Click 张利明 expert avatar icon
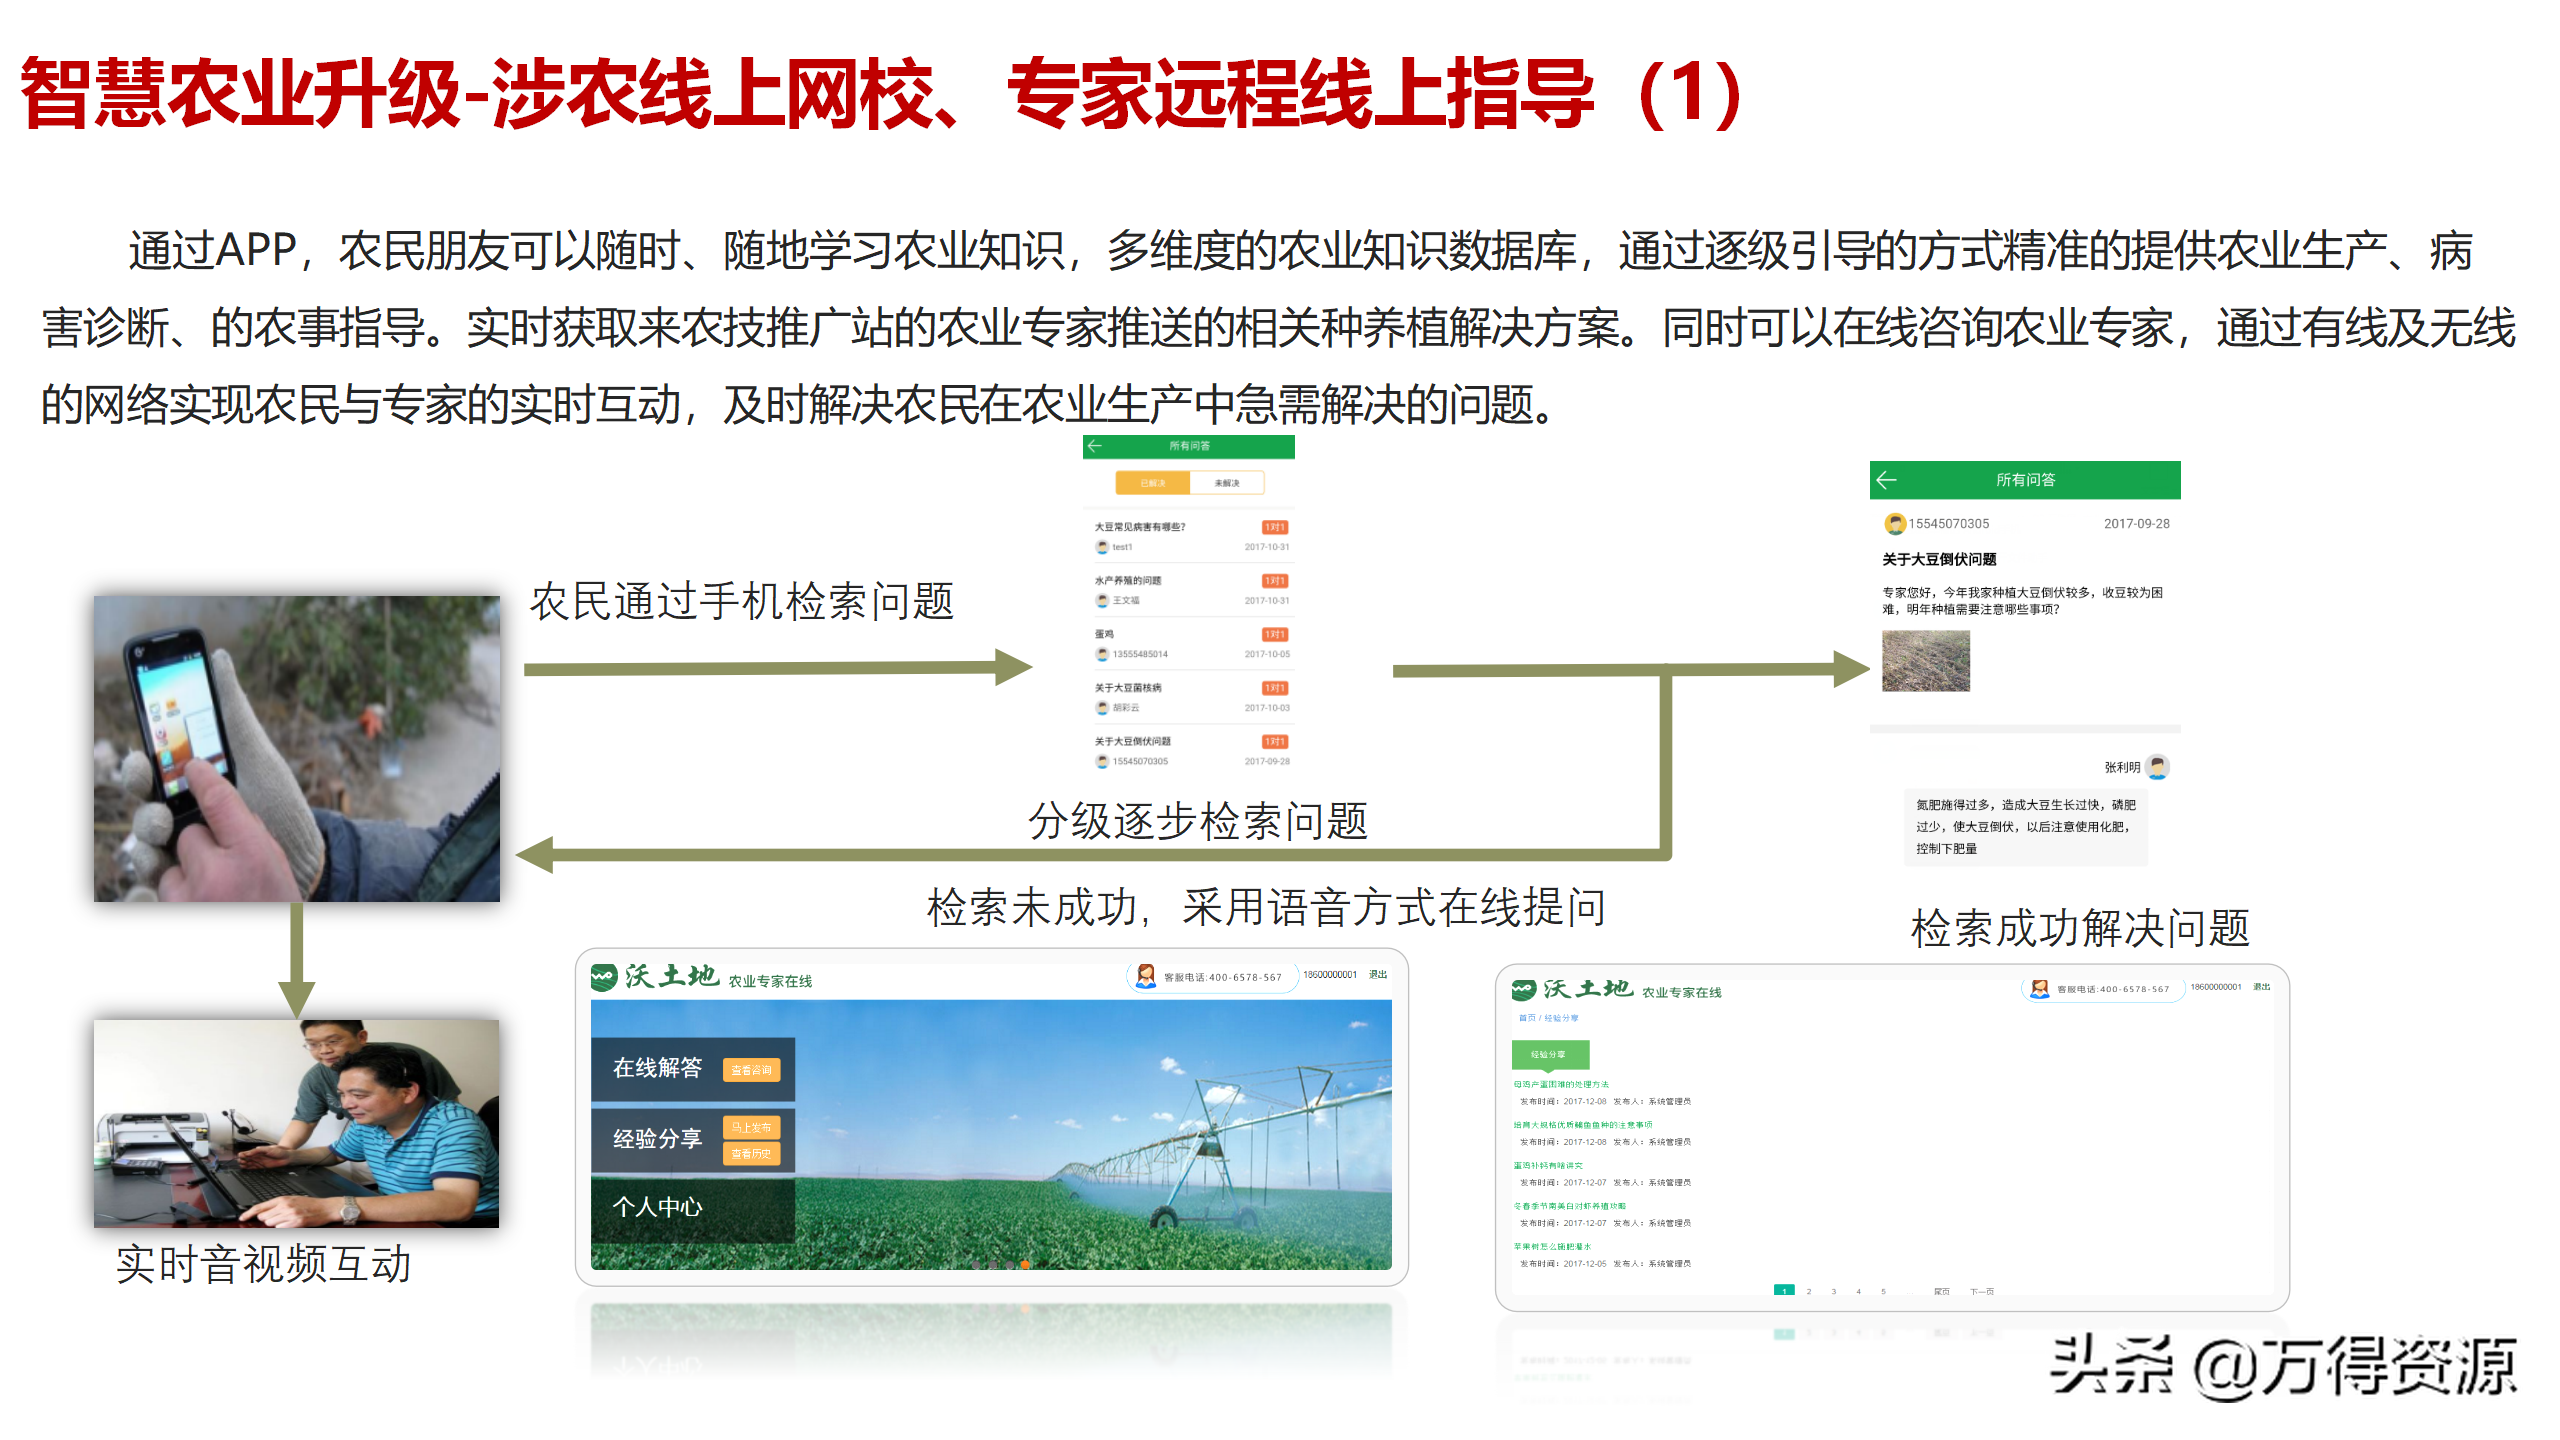This screenshot has height=1440, width=2560. coord(2158,767)
